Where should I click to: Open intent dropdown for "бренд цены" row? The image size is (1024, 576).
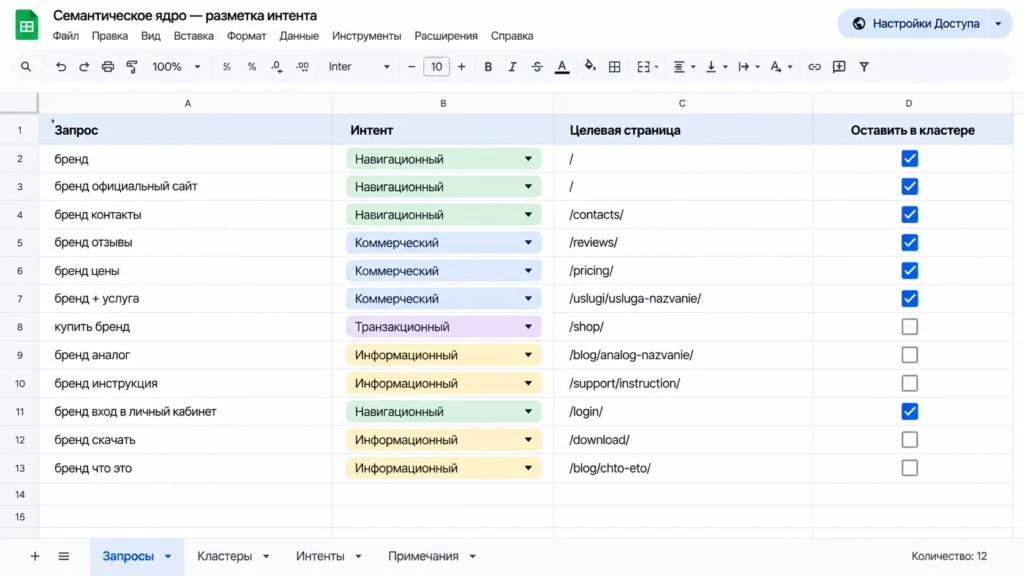(528, 270)
